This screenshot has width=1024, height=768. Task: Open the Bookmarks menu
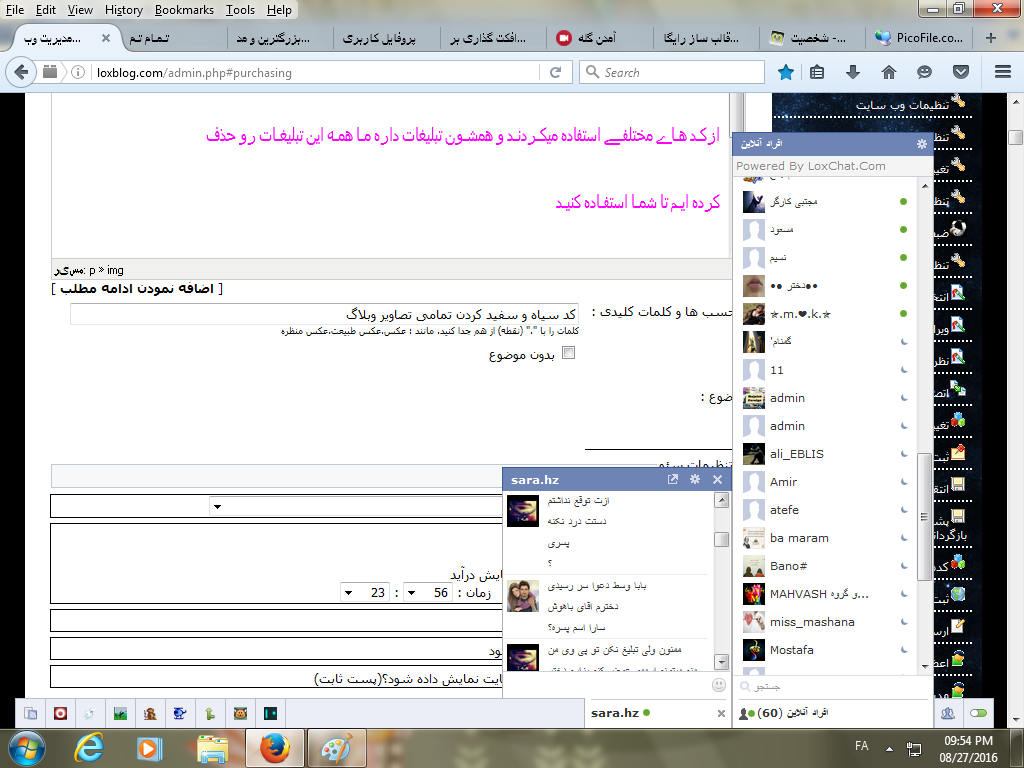(184, 10)
